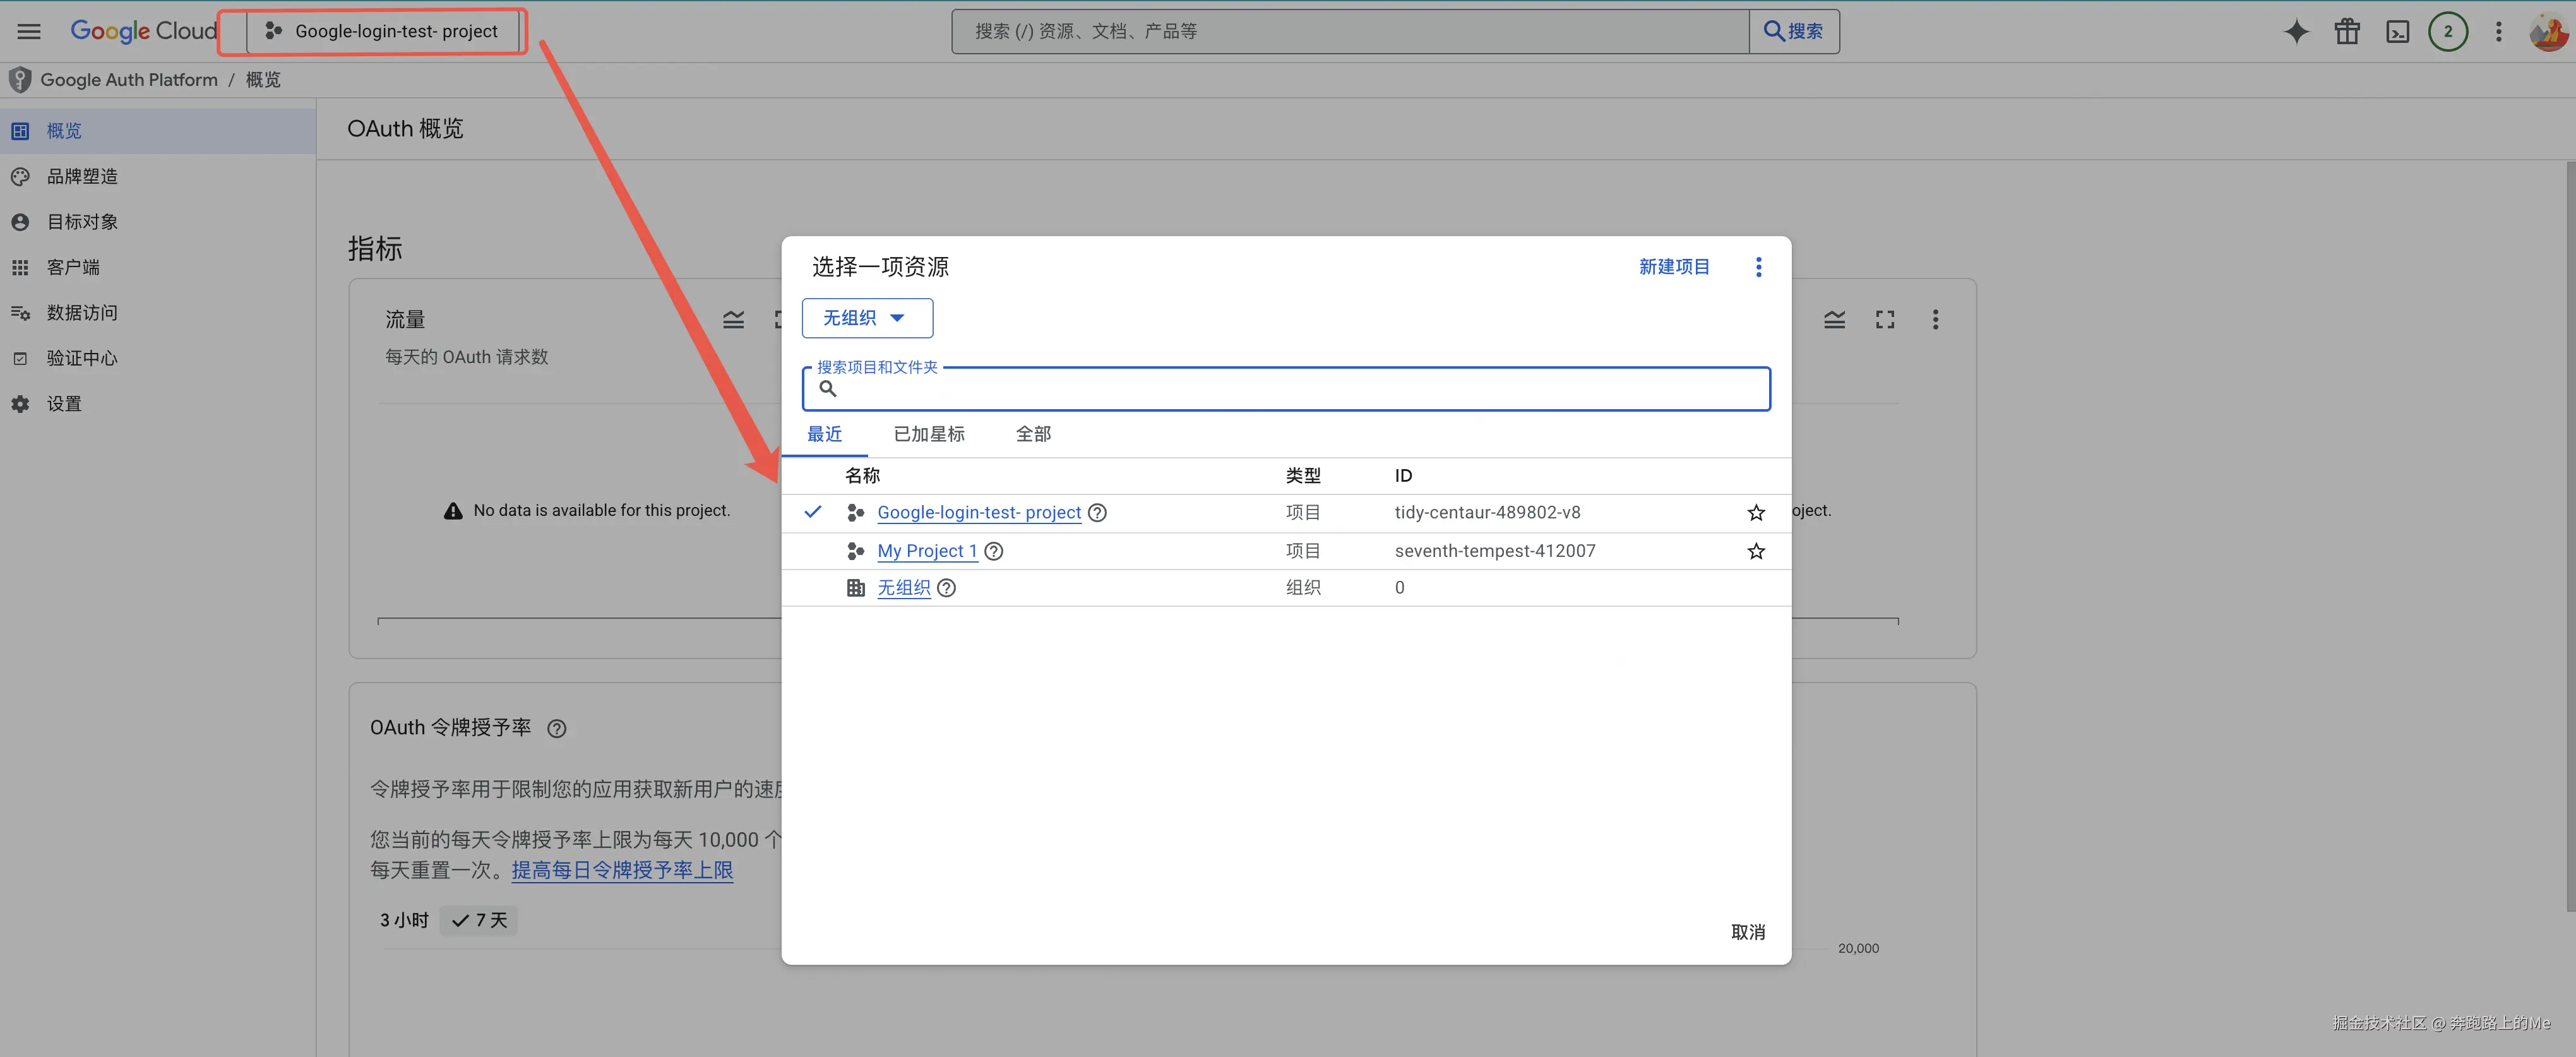
Task: Star the My Project 1 row
Action: point(1755,551)
